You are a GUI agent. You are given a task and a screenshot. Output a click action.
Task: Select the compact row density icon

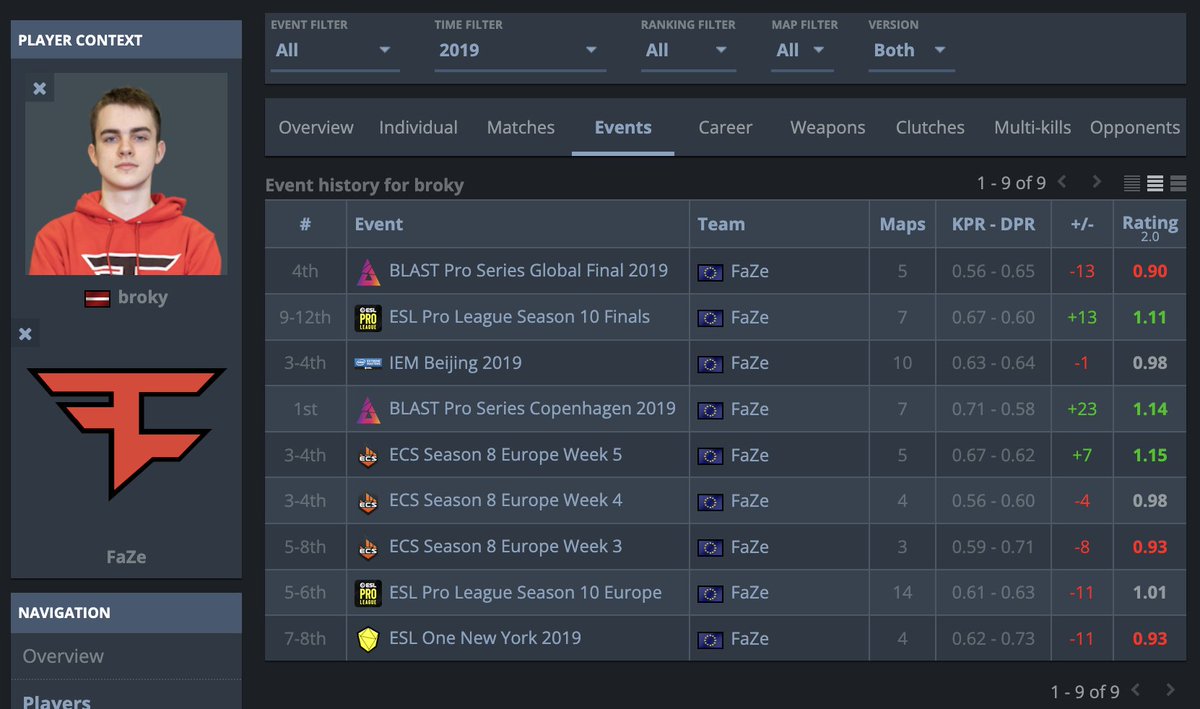[x=1132, y=183]
